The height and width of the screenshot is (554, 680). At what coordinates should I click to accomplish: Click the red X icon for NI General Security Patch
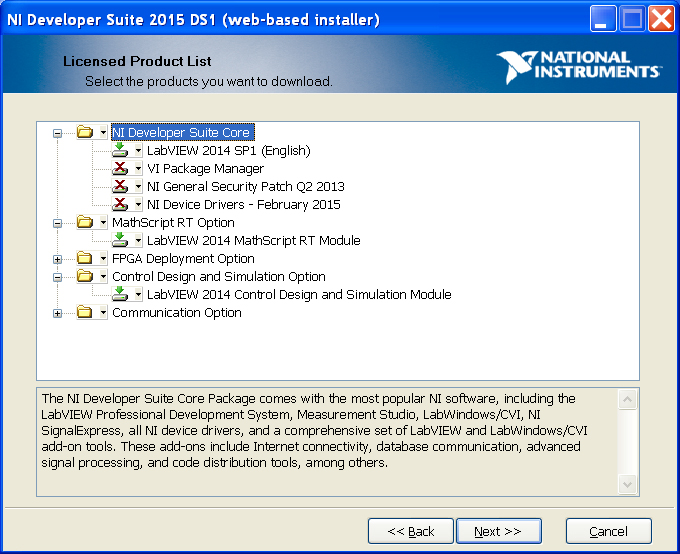tap(120, 187)
